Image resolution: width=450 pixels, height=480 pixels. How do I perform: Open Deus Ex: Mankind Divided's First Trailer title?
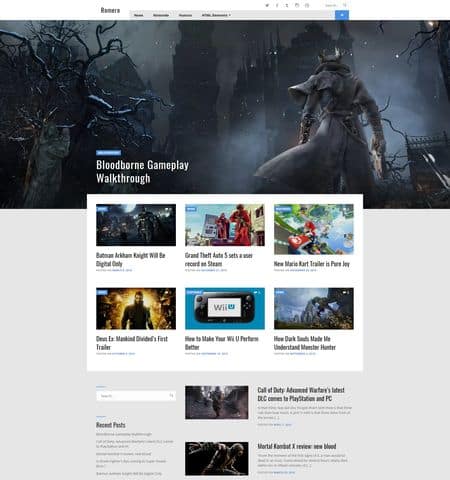pos(132,343)
